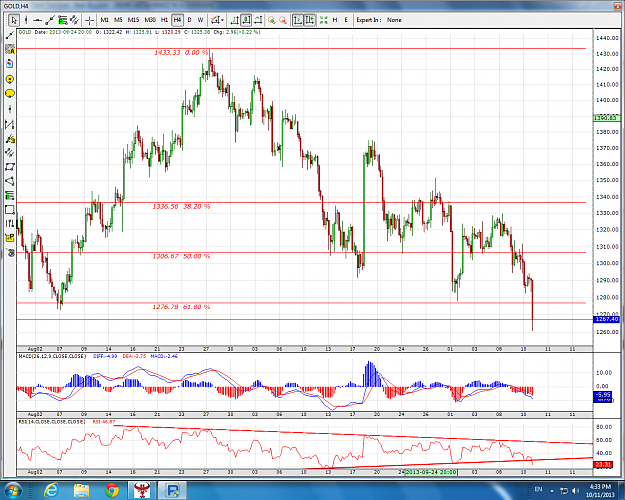Image resolution: width=625 pixels, height=500 pixels.
Task: Select the rectangle shape tool
Action: [x=10, y=210]
